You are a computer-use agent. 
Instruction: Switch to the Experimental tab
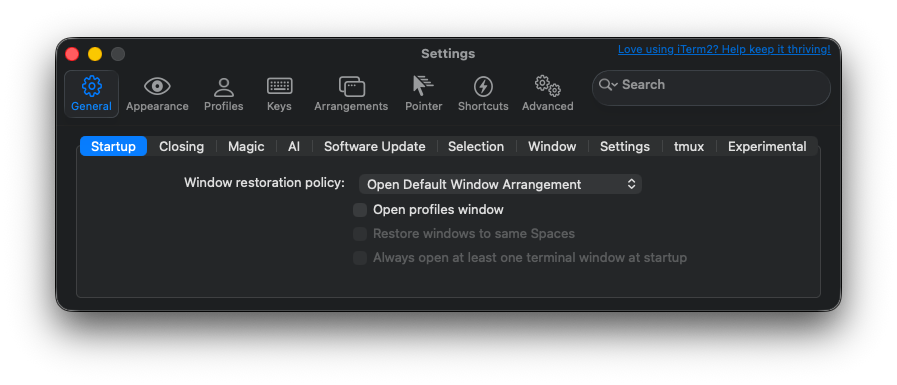point(767,146)
